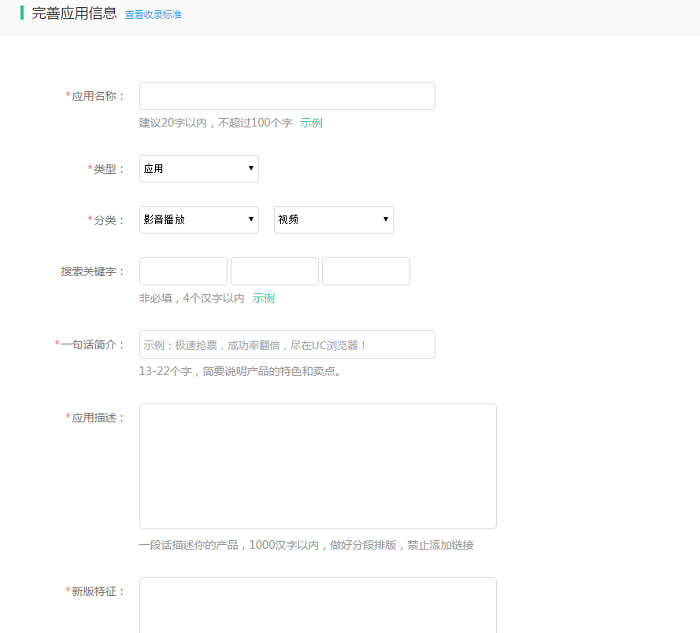Click inside the 新版特征 text area
Image resolution: width=700 pixels, height=633 pixels.
pos(317,604)
